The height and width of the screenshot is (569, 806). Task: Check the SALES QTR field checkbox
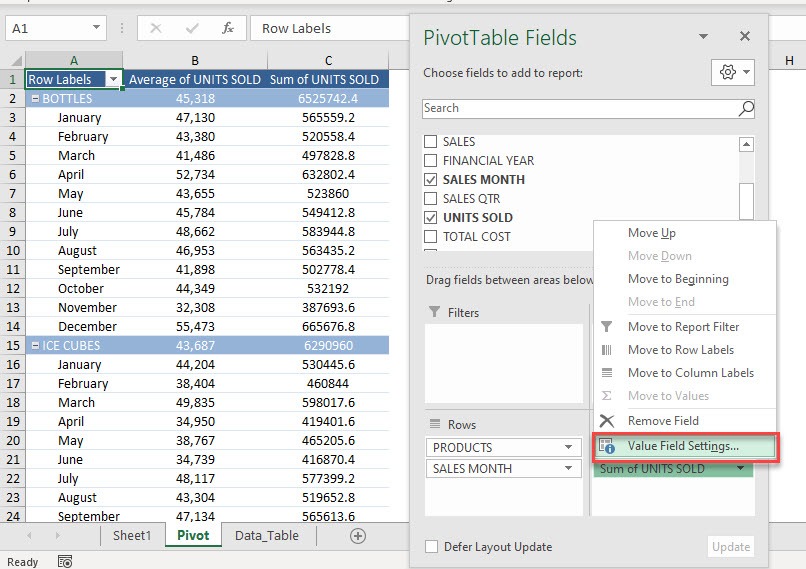tap(430, 198)
